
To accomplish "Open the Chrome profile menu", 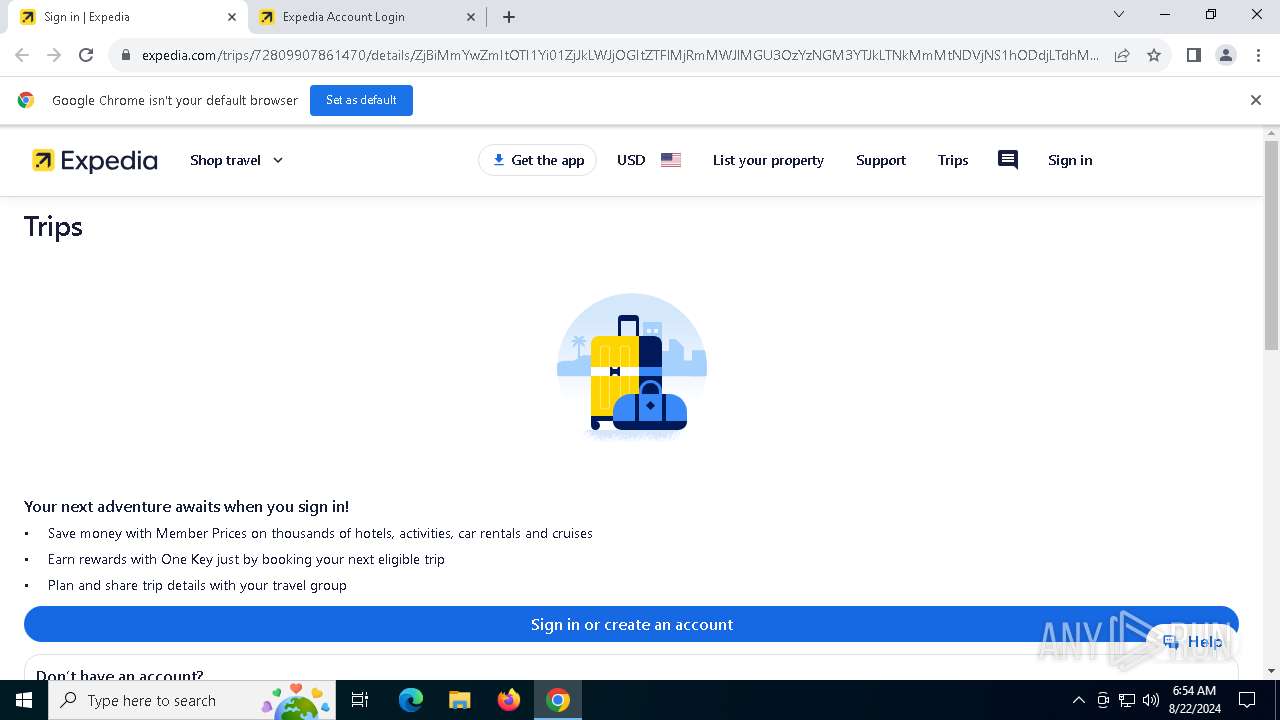I will pos(1225,56).
